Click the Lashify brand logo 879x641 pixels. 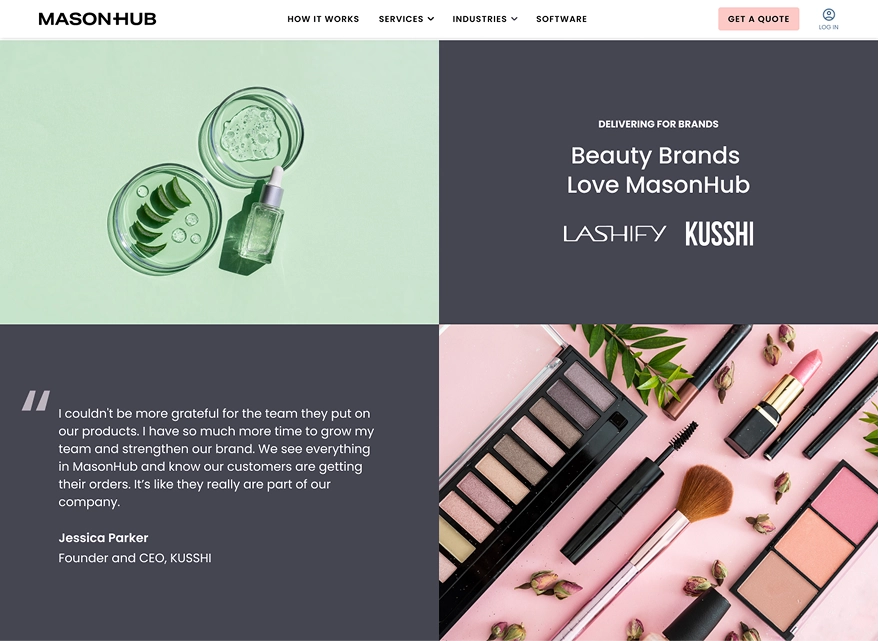tap(614, 234)
